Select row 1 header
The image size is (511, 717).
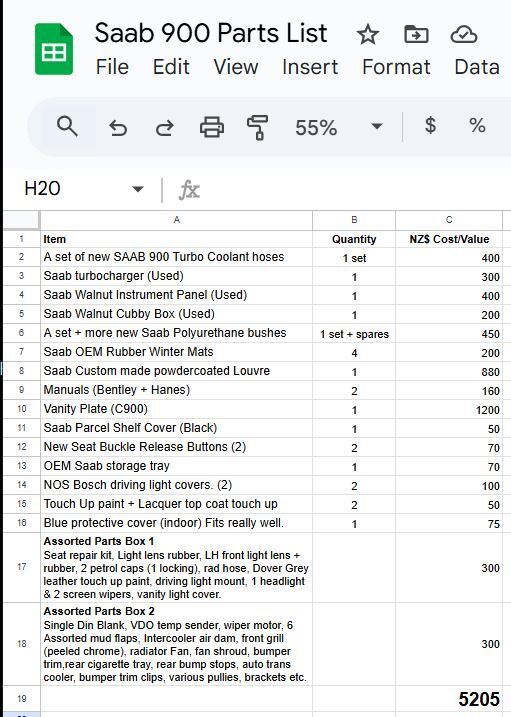pyautogui.click(x=21, y=239)
